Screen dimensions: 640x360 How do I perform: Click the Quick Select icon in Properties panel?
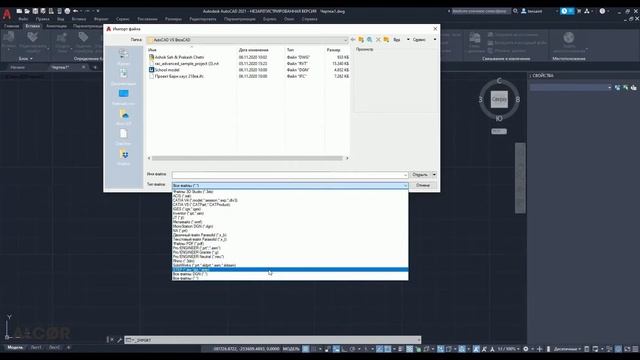click(x=633, y=87)
